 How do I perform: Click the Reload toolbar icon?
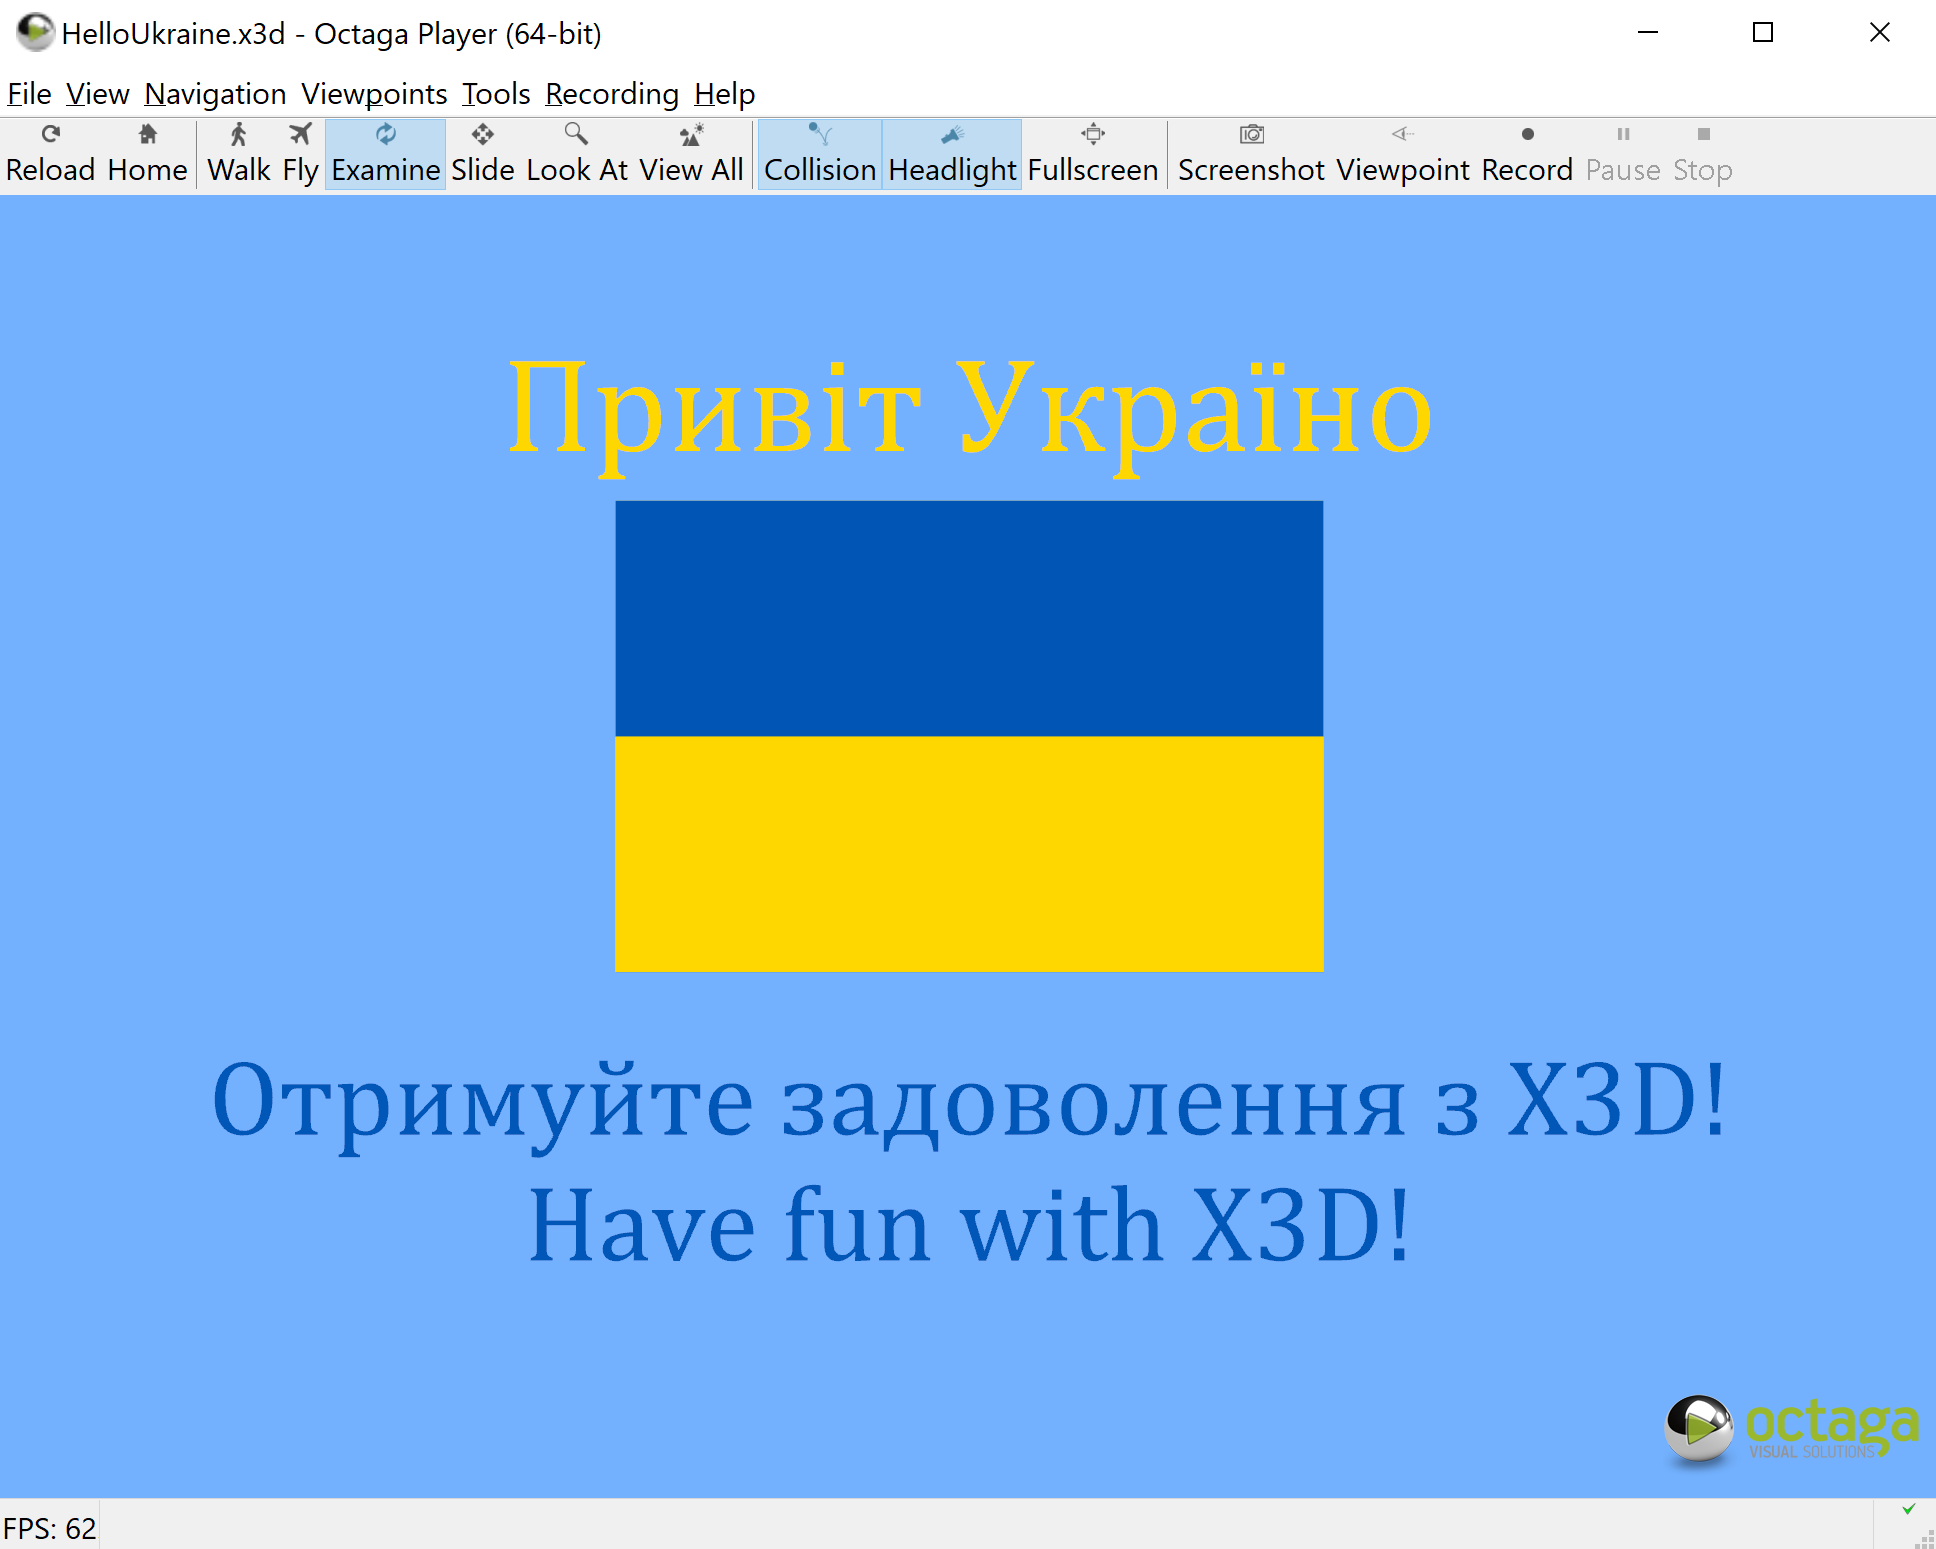click(50, 153)
